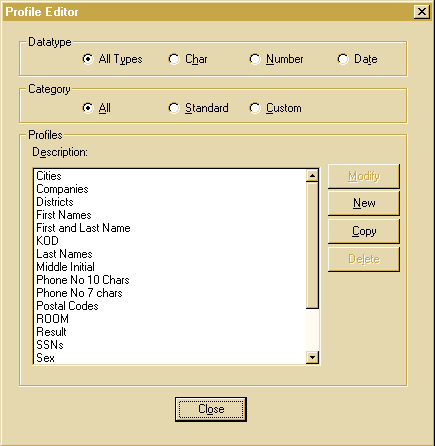Select the Last Names profile
435x446 pixels.
coord(170,254)
